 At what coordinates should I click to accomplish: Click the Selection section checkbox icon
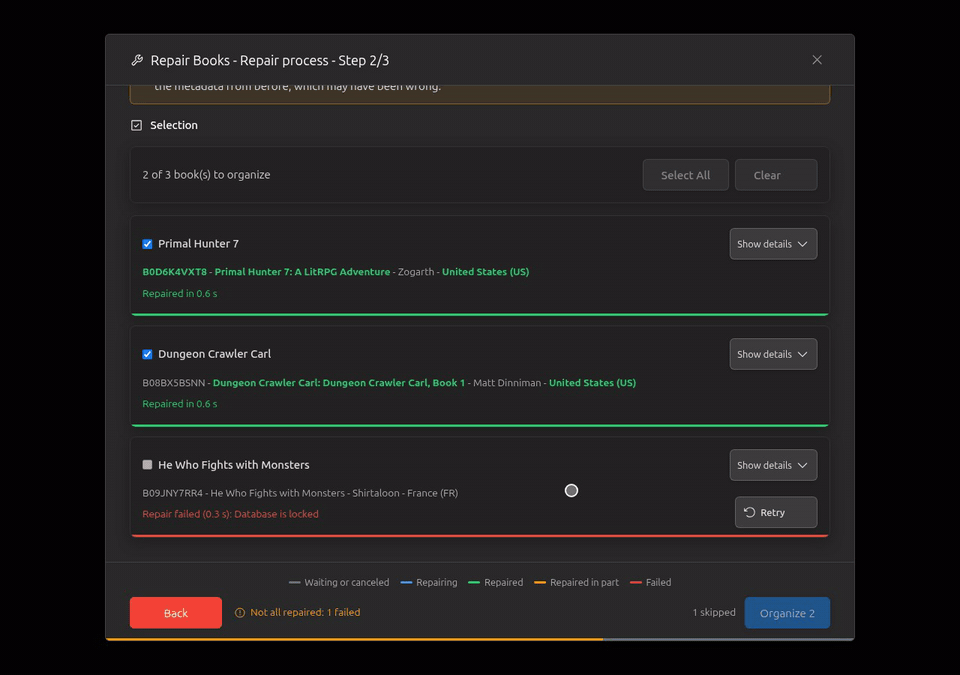137,125
